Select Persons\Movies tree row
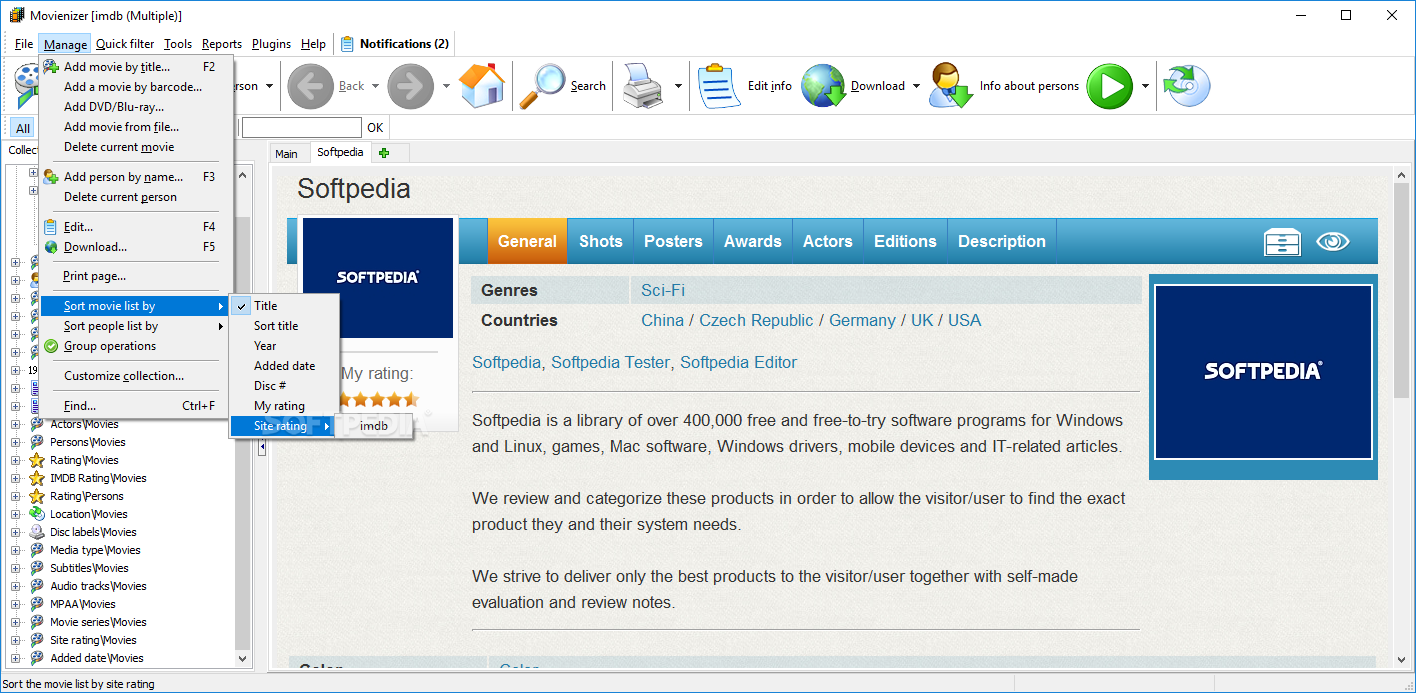This screenshot has width=1416, height=693. 88,442
